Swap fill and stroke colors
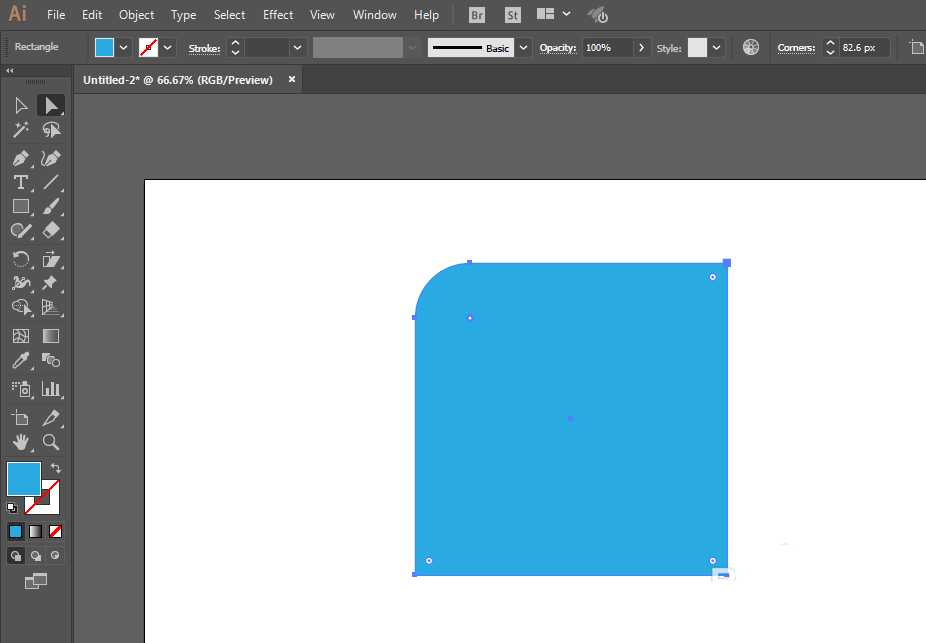This screenshot has width=926, height=643. [x=56, y=468]
